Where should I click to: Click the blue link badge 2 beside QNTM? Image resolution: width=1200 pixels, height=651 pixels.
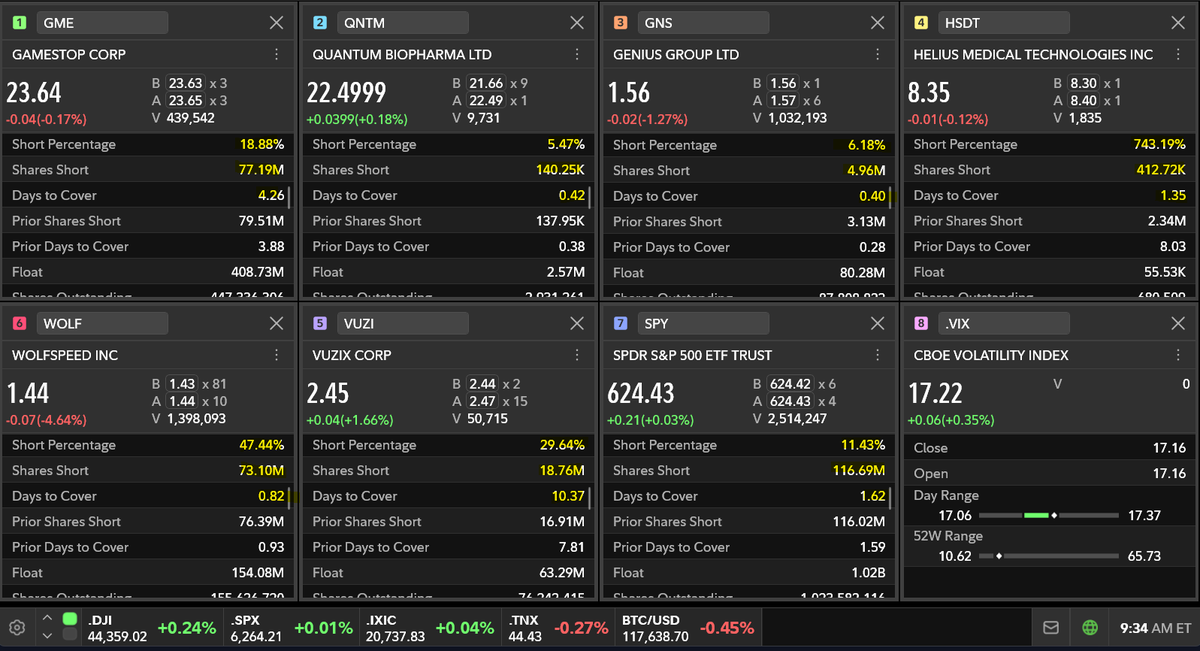coord(320,23)
